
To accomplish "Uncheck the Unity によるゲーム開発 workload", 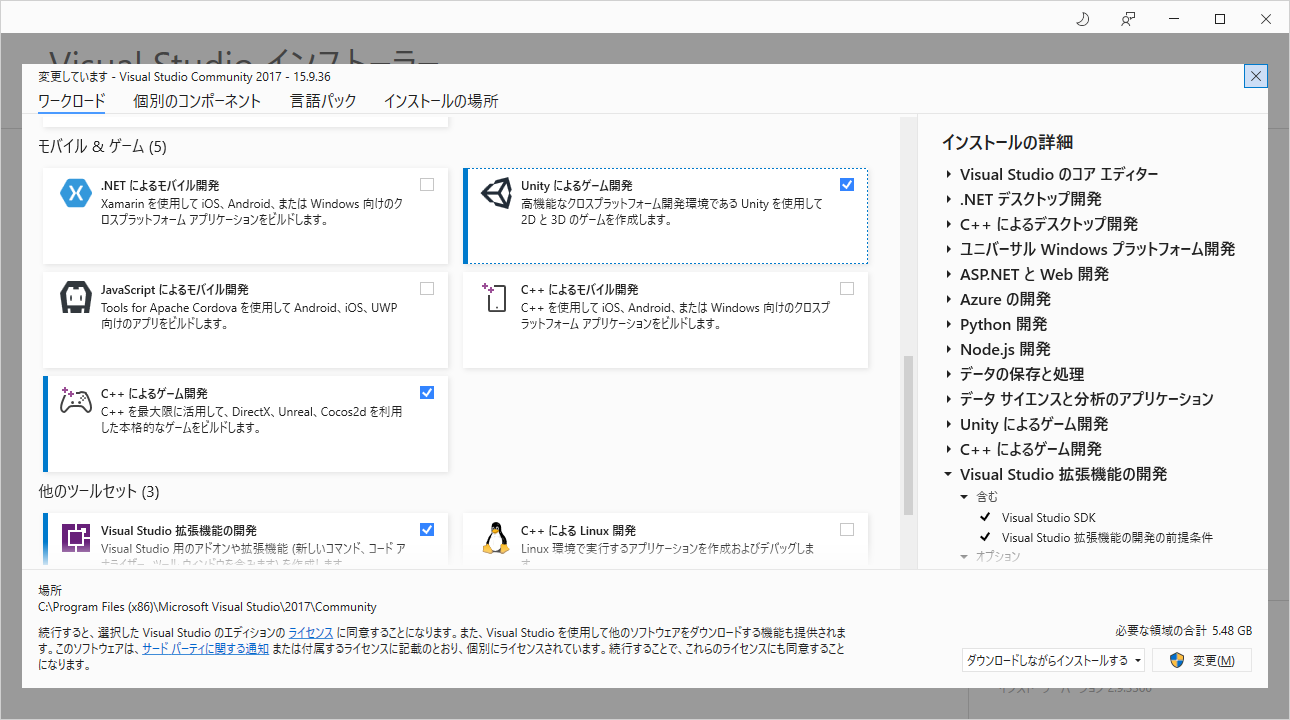I will [847, 184].
